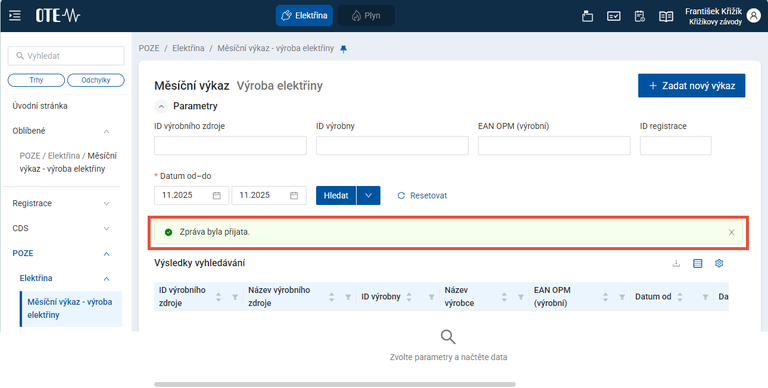Filter the Název výrobního zdroje column

click(348, 297)
